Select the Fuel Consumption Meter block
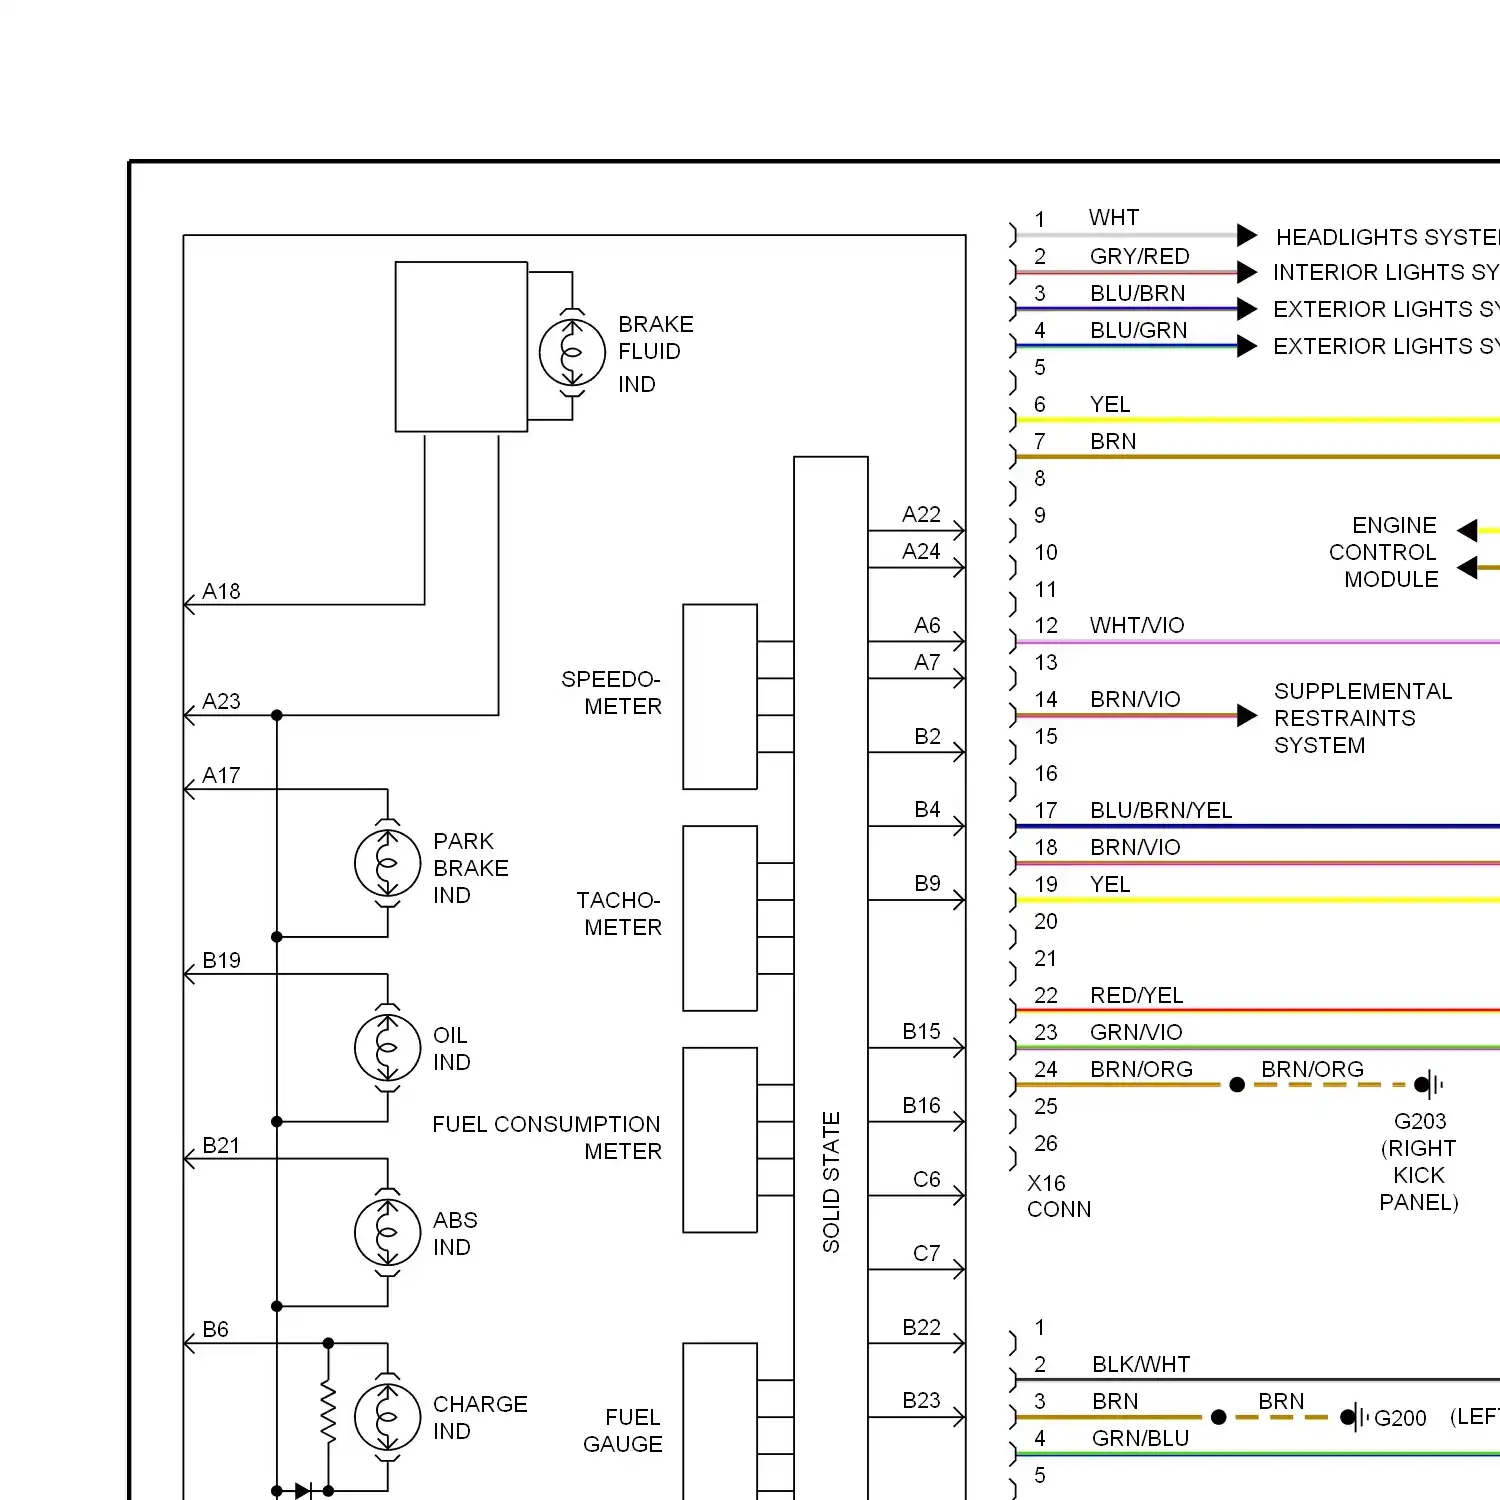Viewport: 1500px width, 1500px height. click(720, 1140)
